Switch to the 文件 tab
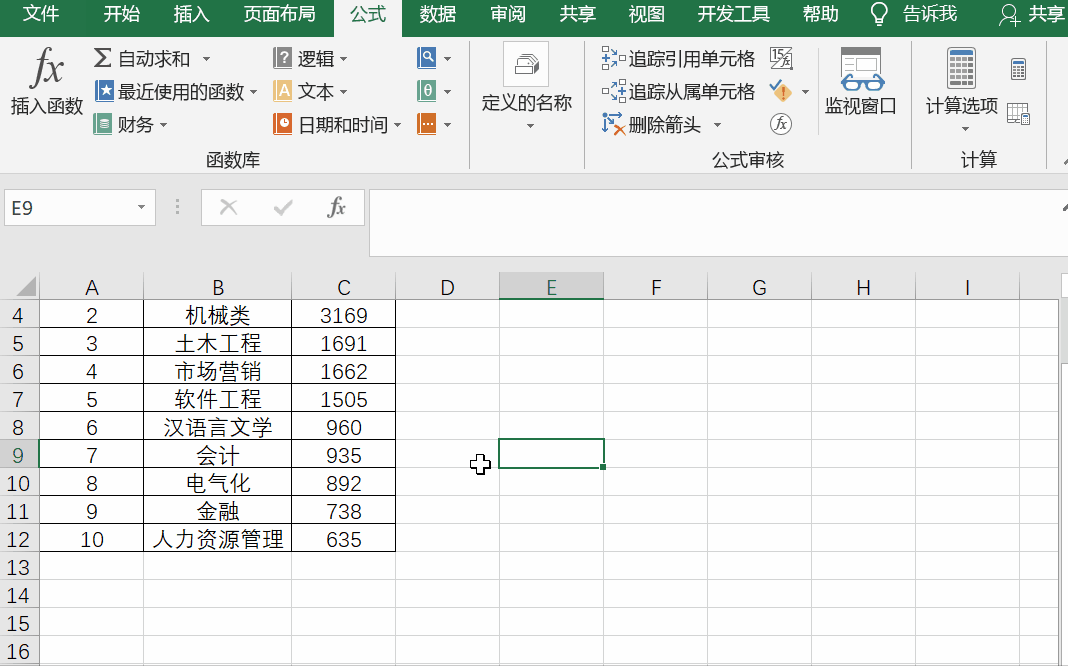 click(x=41, y=14)
